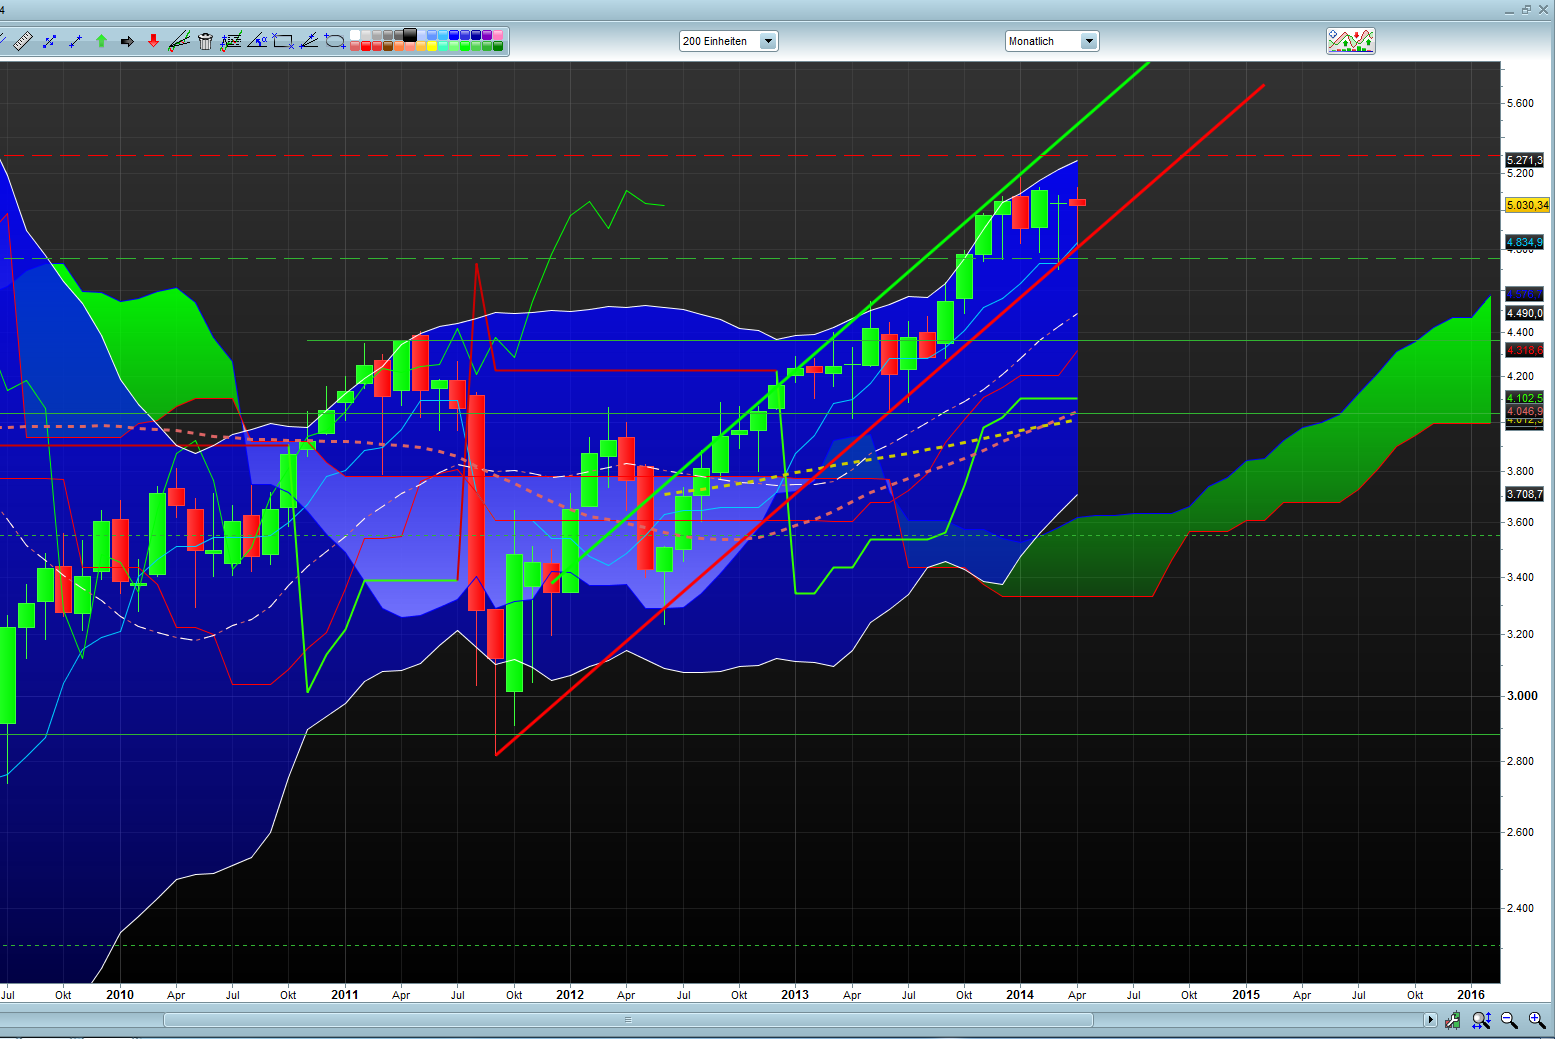The height and width of the screenshot is (1039, 1555).
Task: Click the zoom-out magnifier icon
Action: pyautogui.click(x=1510, y=1020)
